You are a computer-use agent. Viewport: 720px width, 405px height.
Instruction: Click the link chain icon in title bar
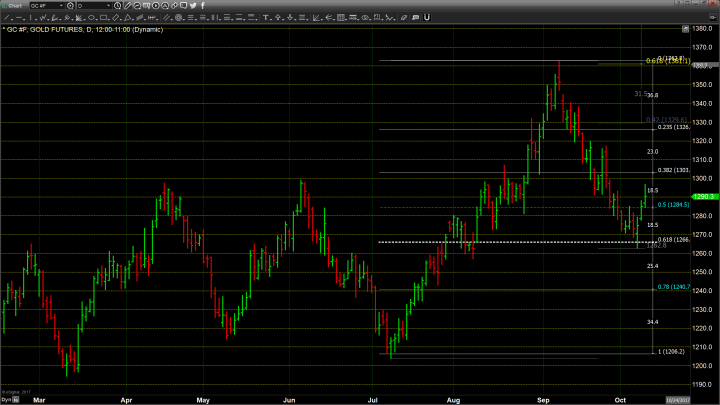point(173,6)
